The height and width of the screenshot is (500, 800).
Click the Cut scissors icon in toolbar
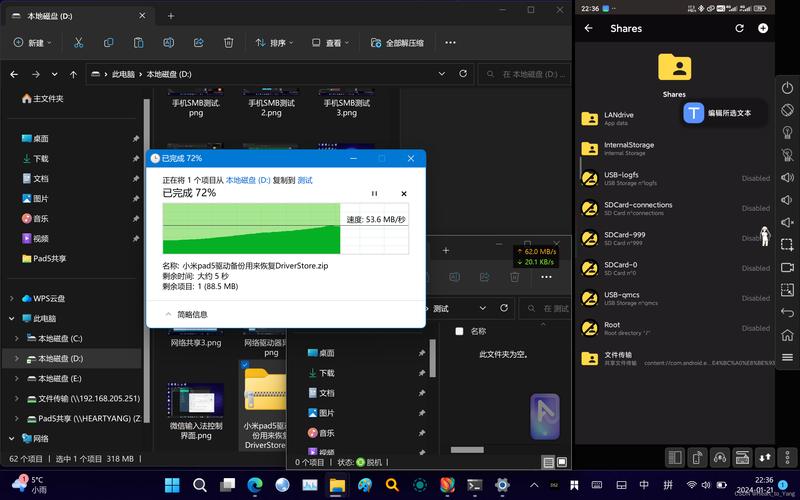tap(79, 43)
